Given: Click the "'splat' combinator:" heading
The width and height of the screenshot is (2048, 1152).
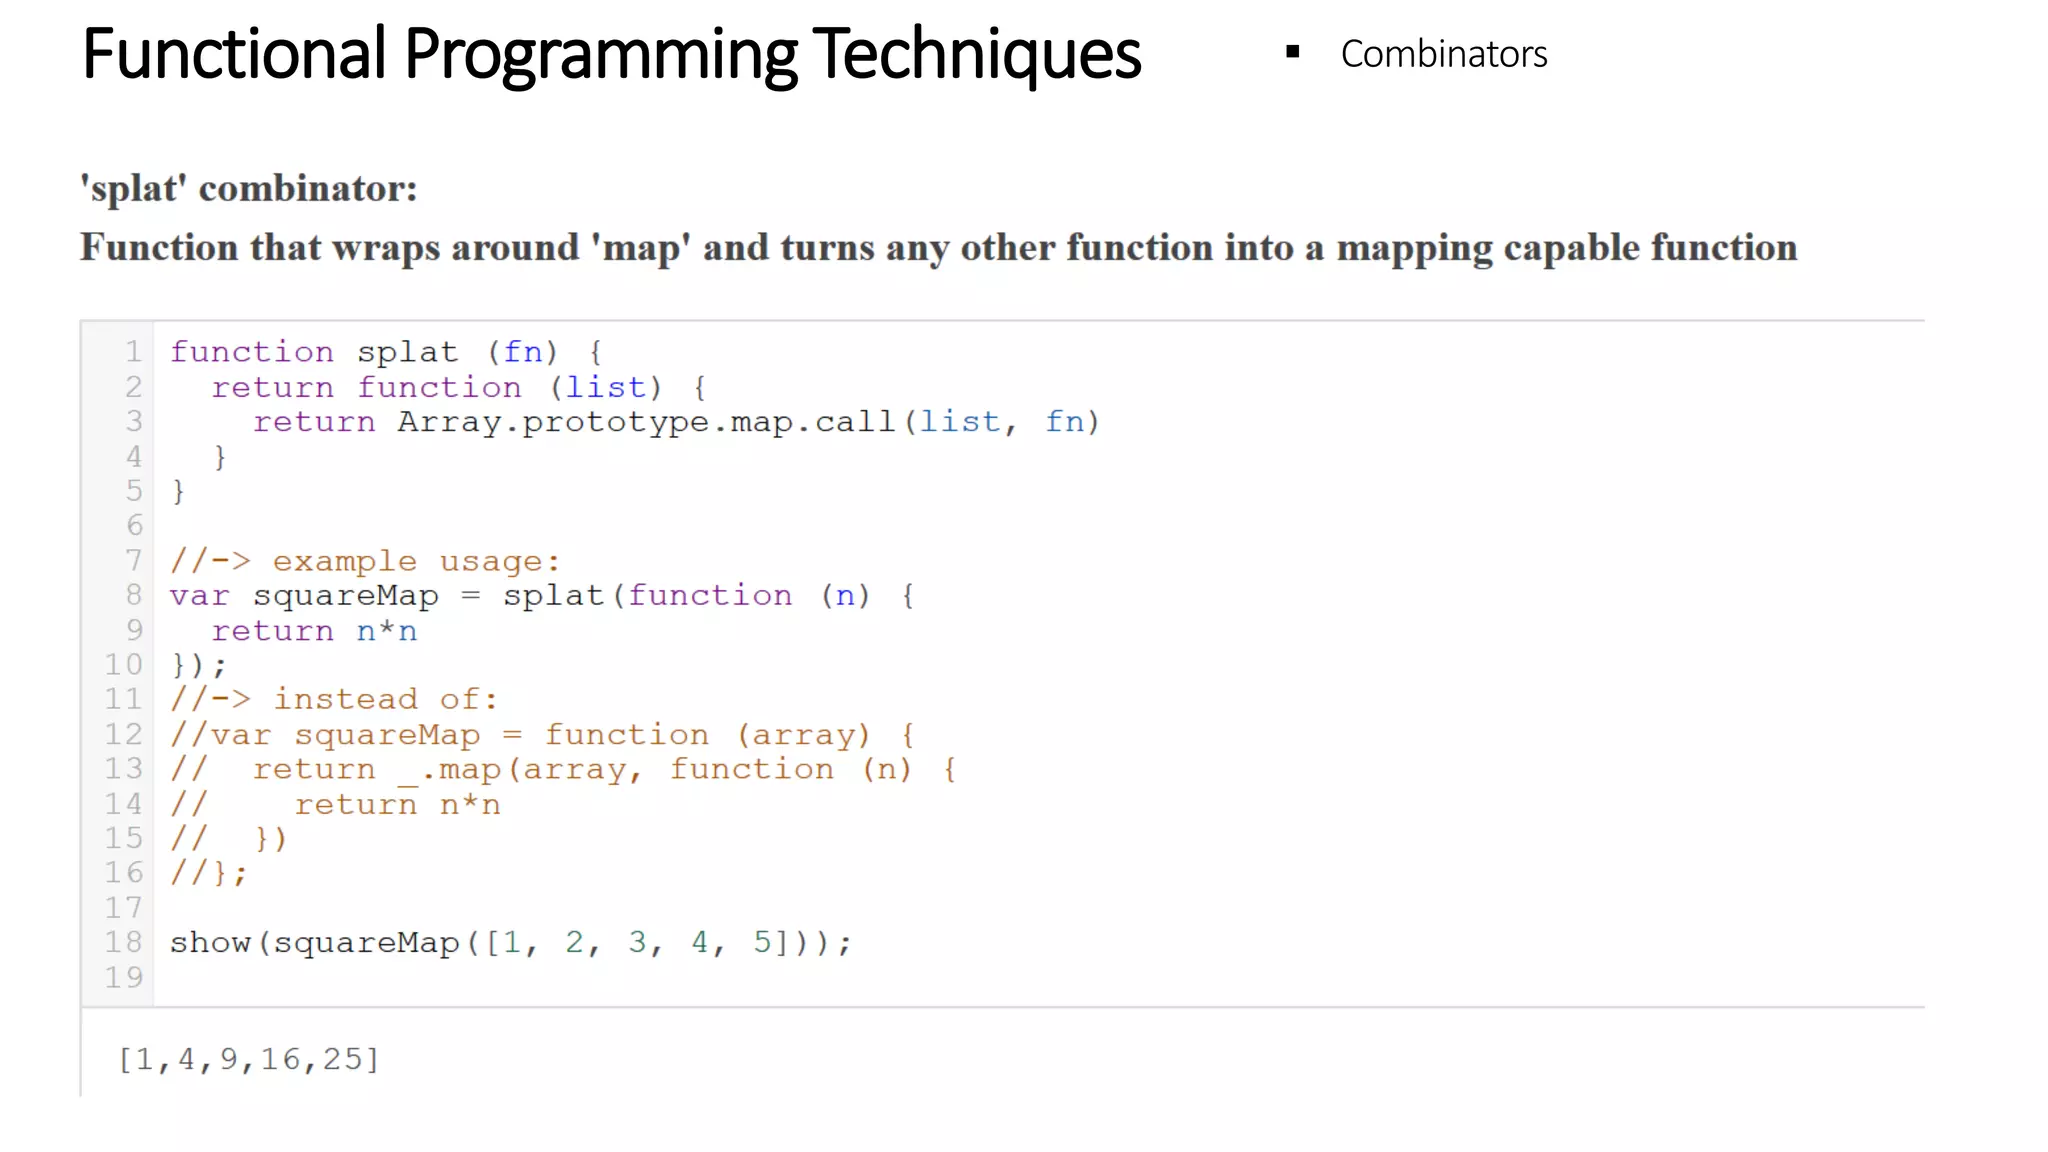Looking at the screenshot, I should pos(248,188).
